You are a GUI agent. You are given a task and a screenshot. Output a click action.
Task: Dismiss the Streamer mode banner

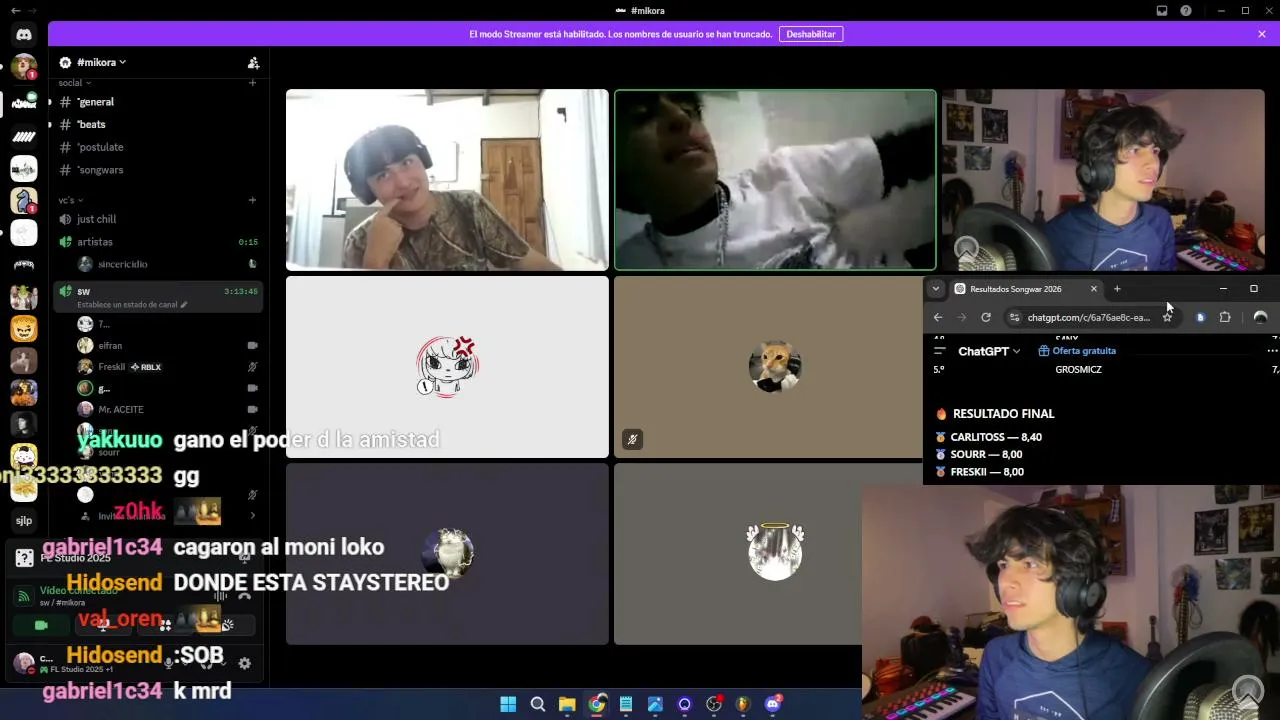[1262, 34]
